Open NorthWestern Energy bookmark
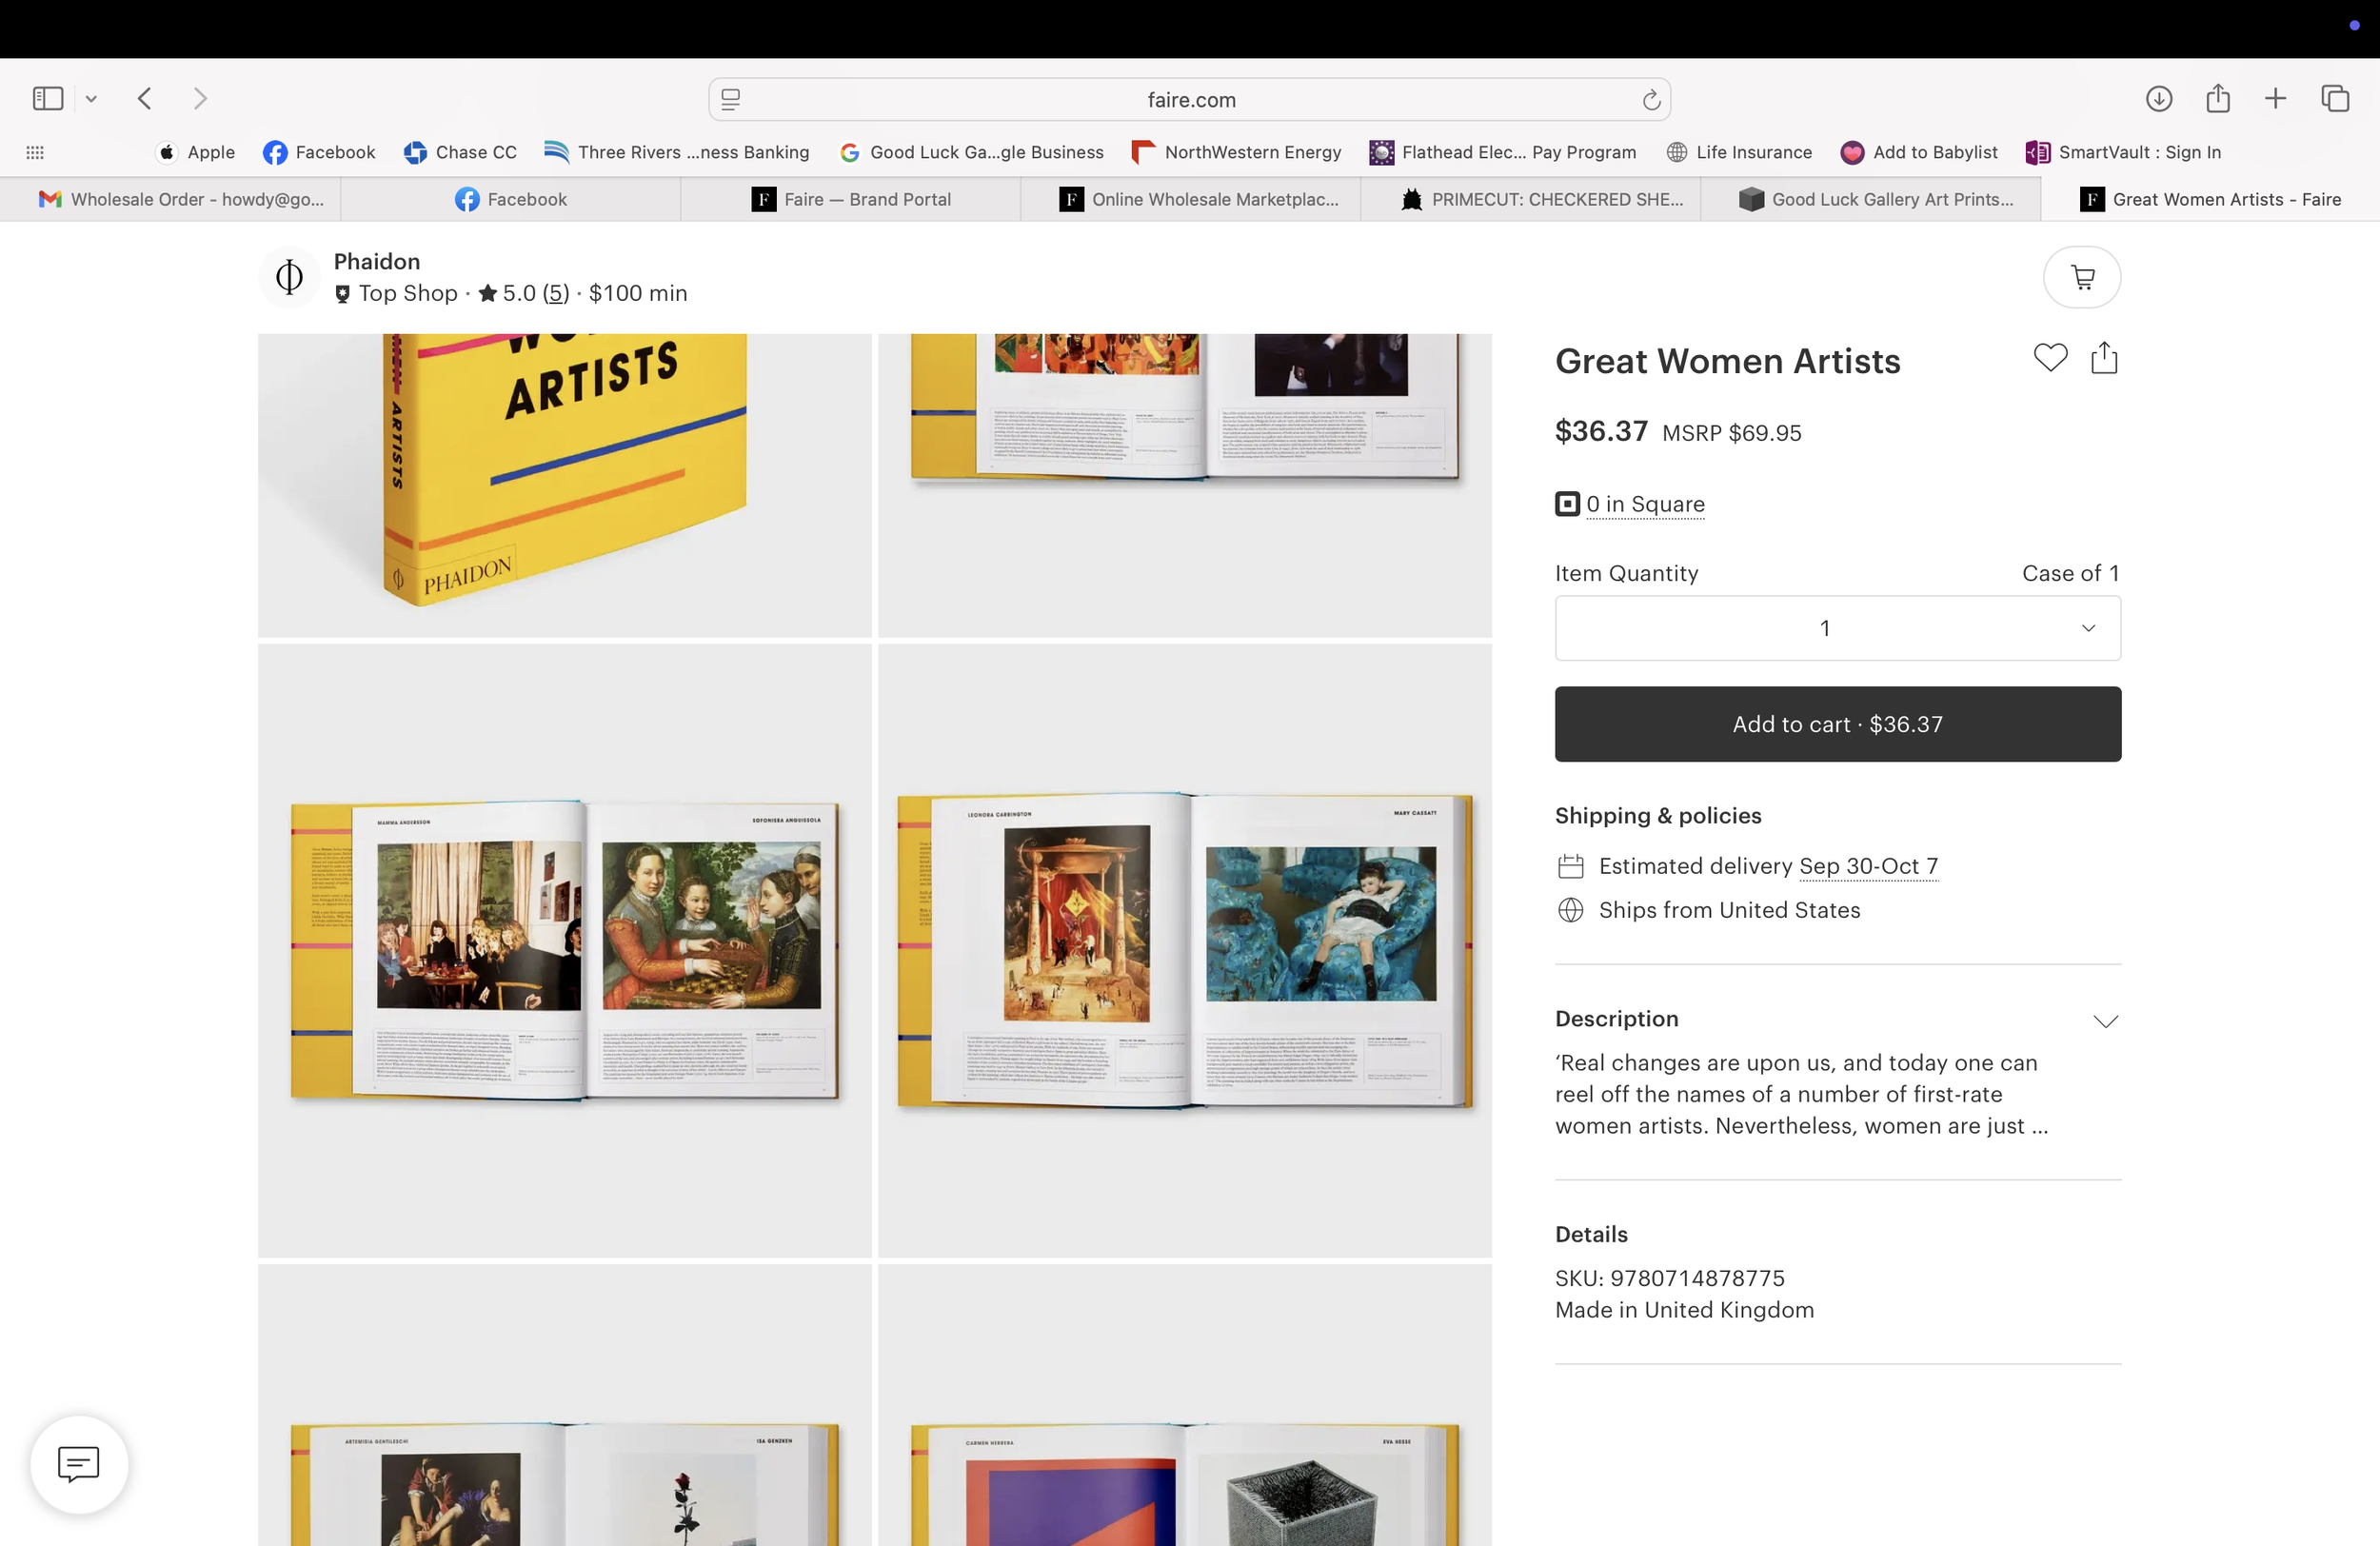The width and height of the screenshot is (2380, 1546). [1236, 152]
